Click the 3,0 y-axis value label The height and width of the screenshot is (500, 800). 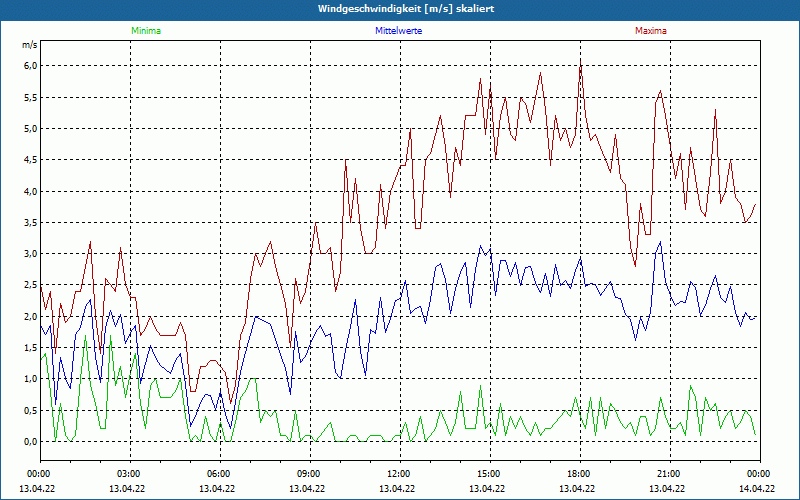[x=29, y=254]
